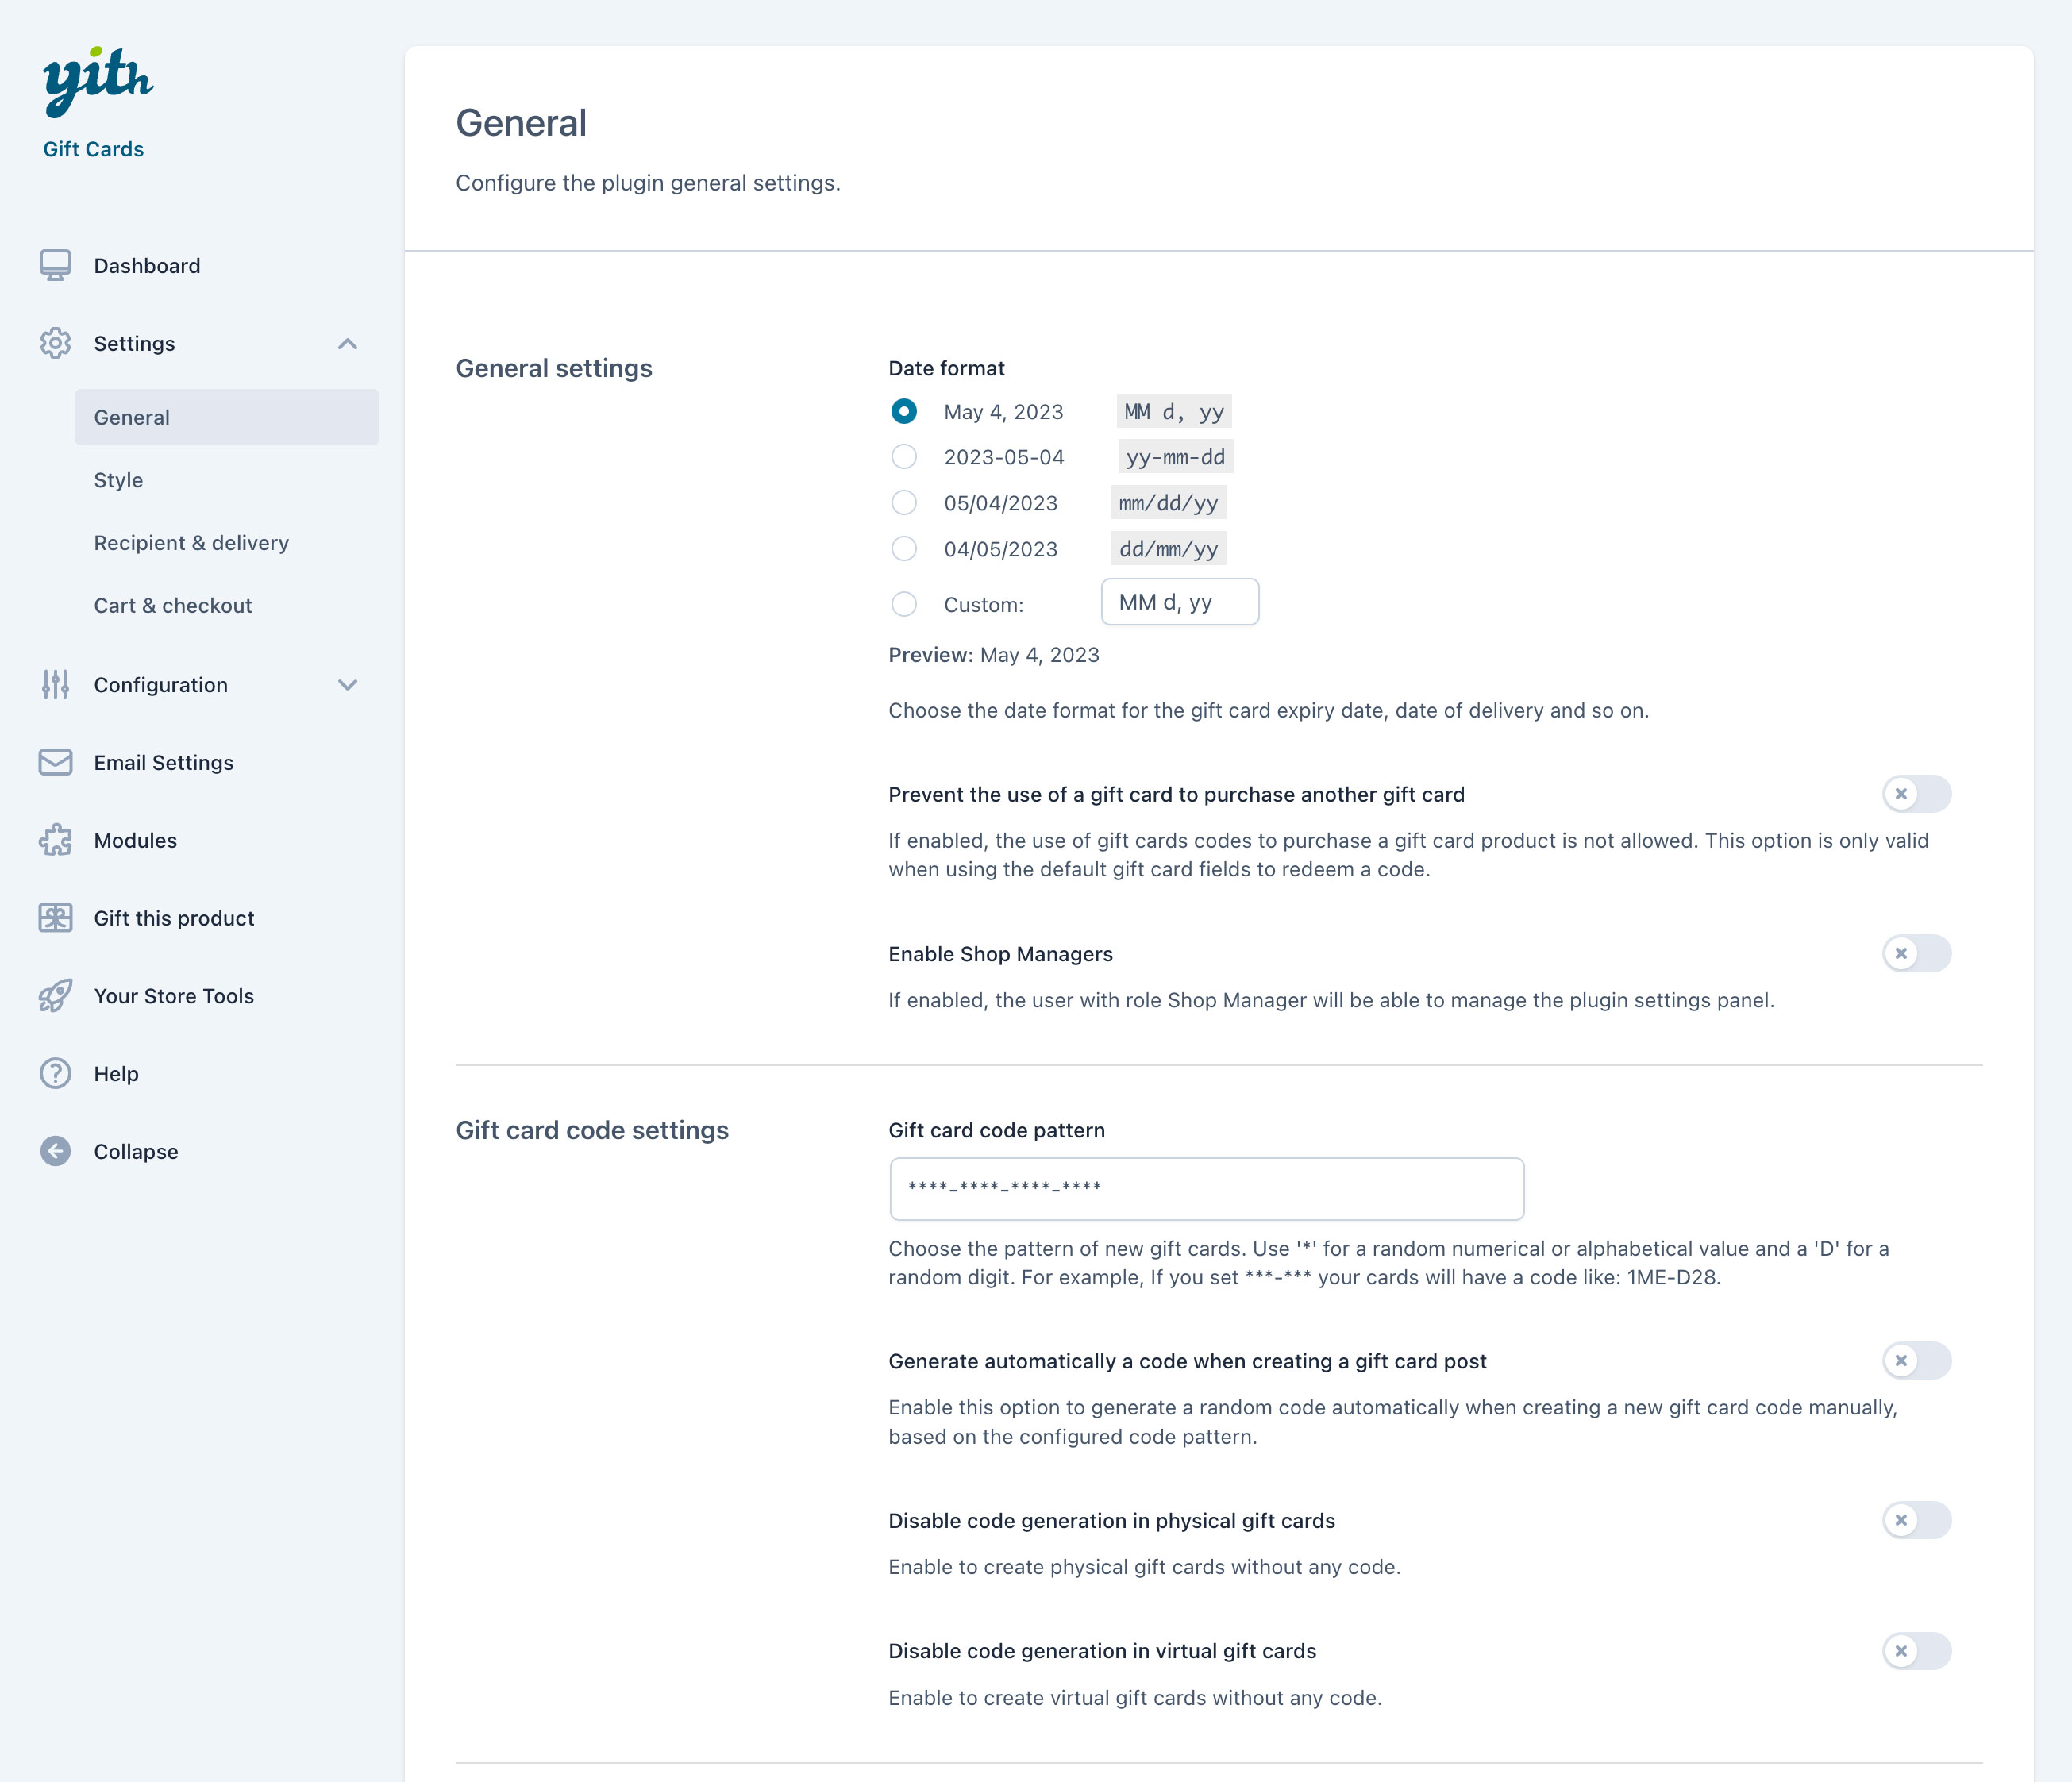Collapse the Settings submenu chevron
The image size is (2072, 1782).
pos(347,344)
